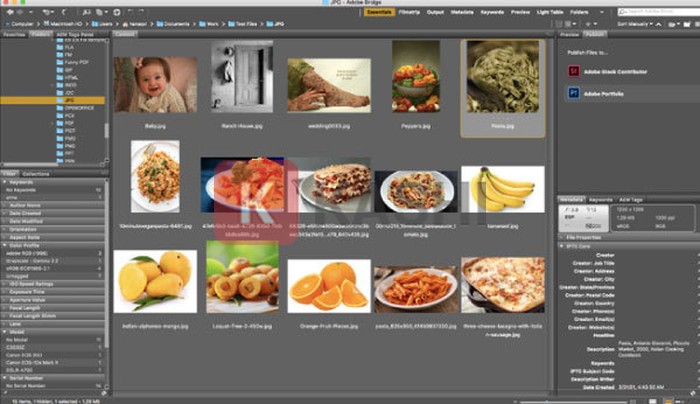Viewport: 700px width, 404px height.
Task: Click the refine batch icon
Action: pos(100,12)
